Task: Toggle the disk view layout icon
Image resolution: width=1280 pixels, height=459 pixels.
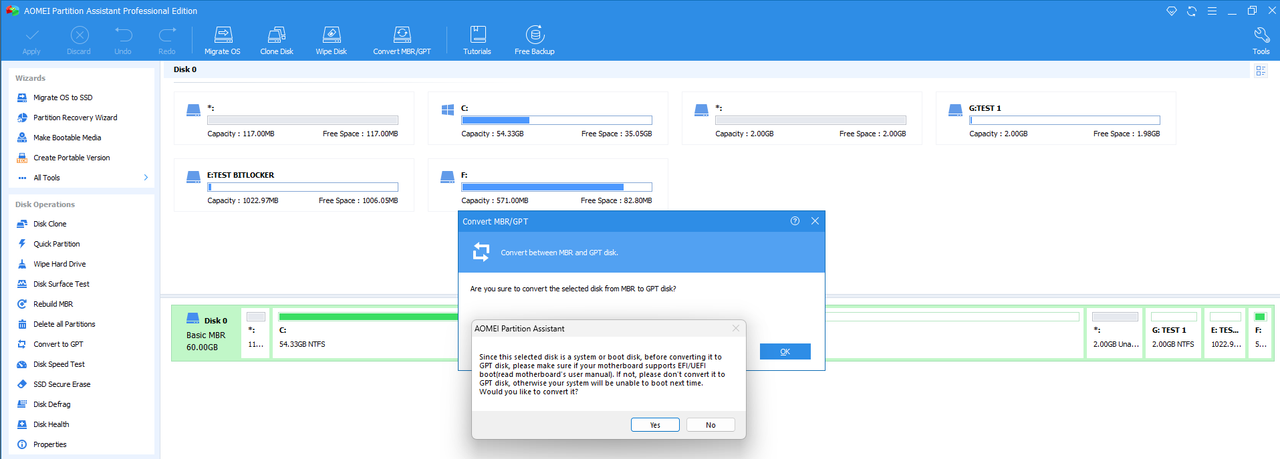Action: [x=1260, y=70]
